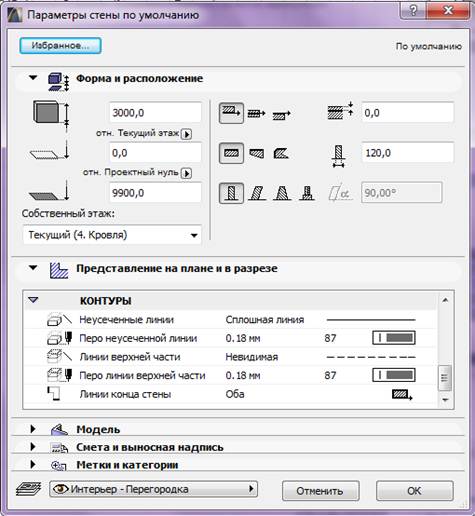Click the upper part lines row icon
The height and width of the screenshot is (516, 475).
(59, 356)
